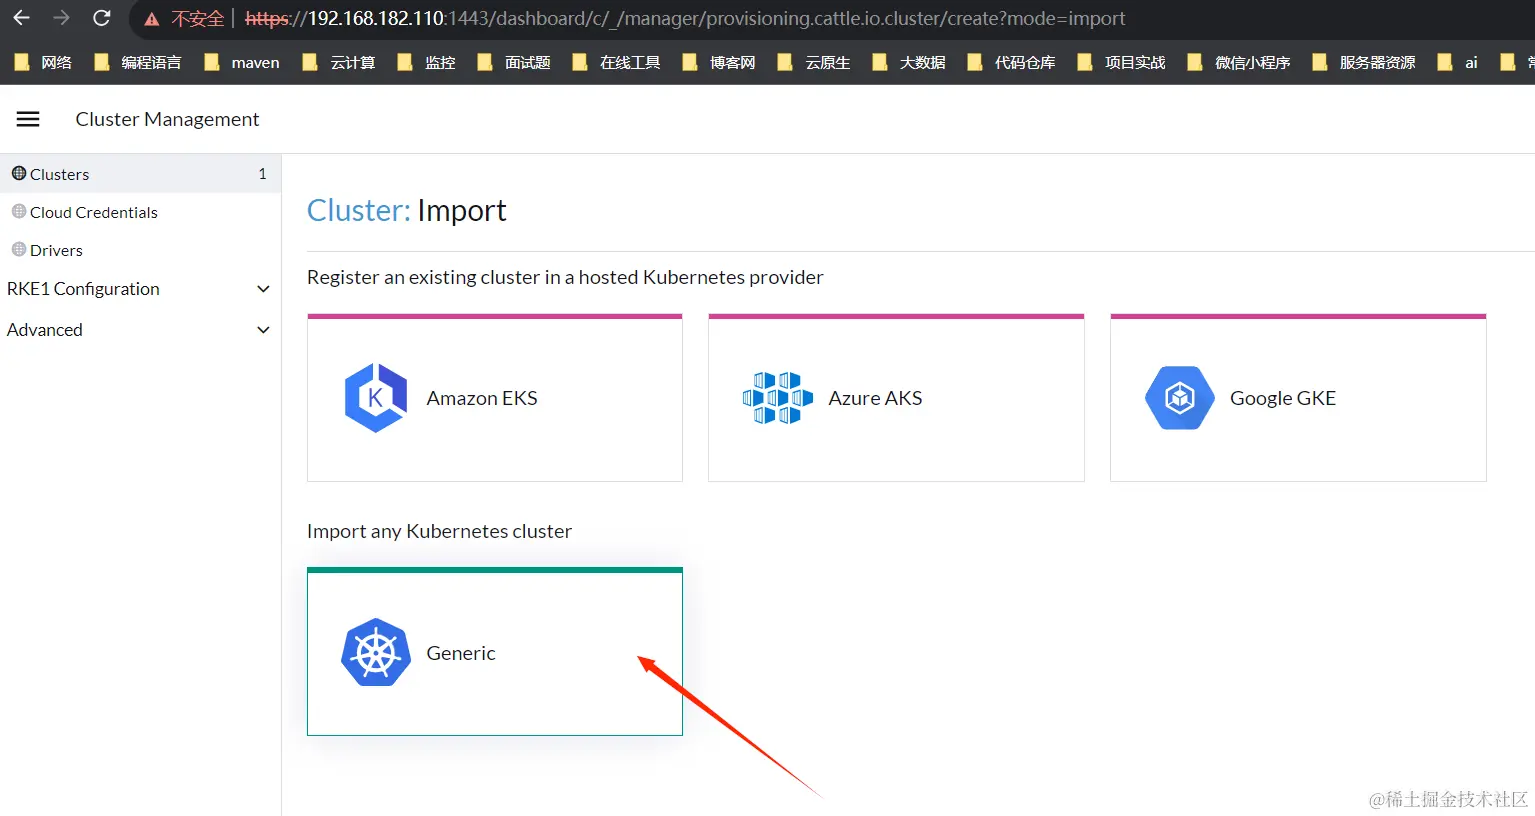Open the 网络 bookmark folder

(43, 62)
